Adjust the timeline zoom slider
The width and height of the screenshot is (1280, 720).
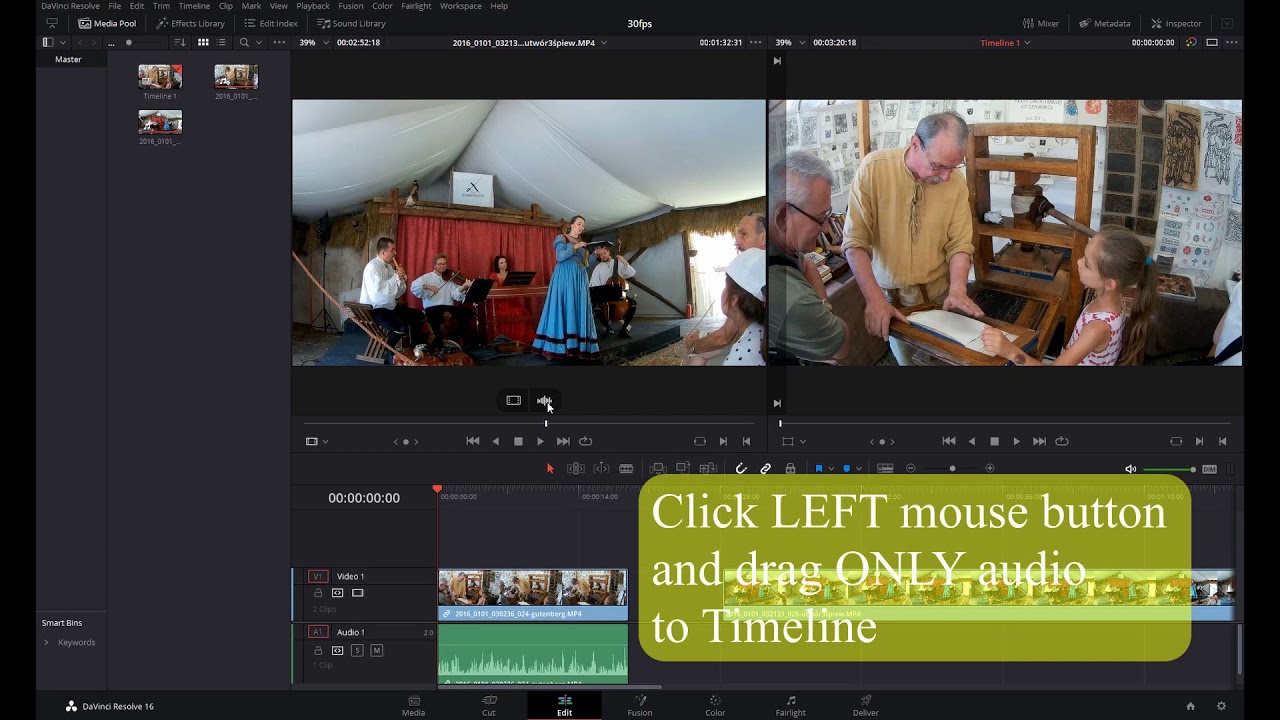(x=950, y=468)
